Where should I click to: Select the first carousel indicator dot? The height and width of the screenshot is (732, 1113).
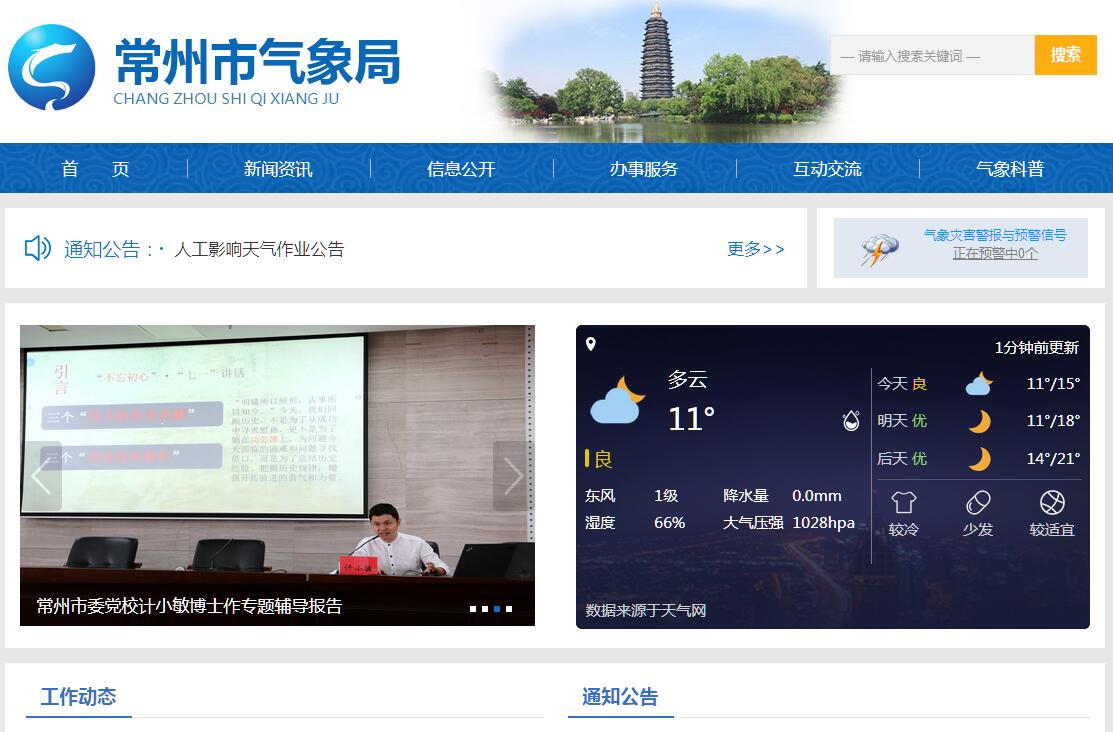[473, 608]
